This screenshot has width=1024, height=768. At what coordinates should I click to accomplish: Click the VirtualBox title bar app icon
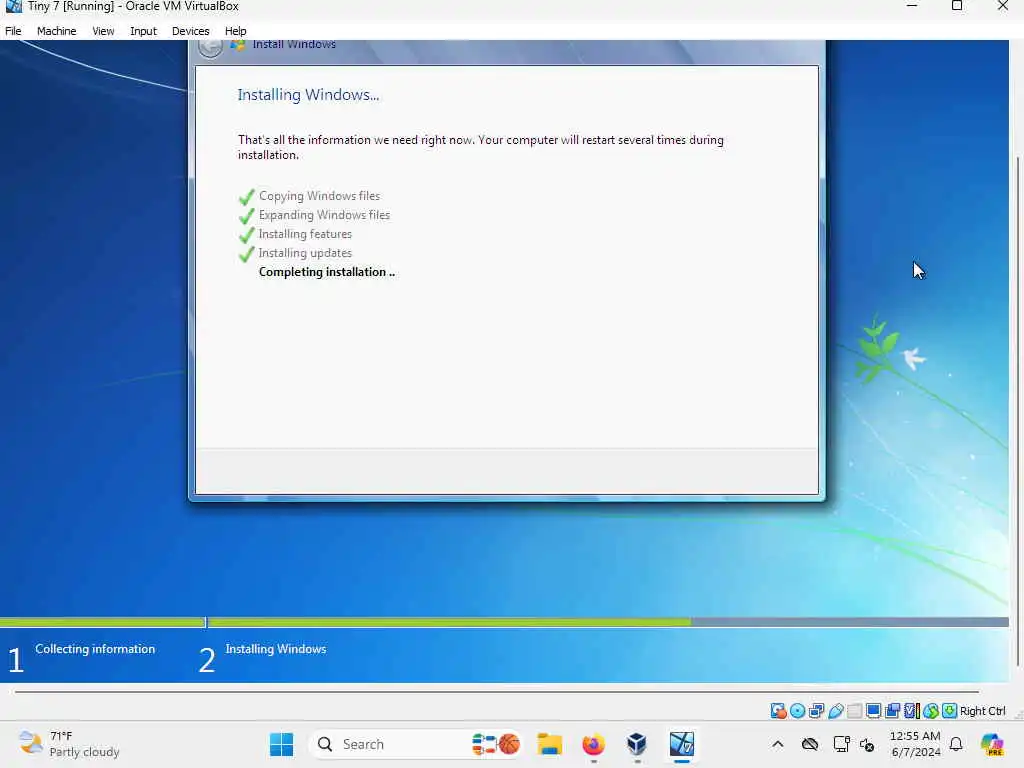tap(13, 7)
